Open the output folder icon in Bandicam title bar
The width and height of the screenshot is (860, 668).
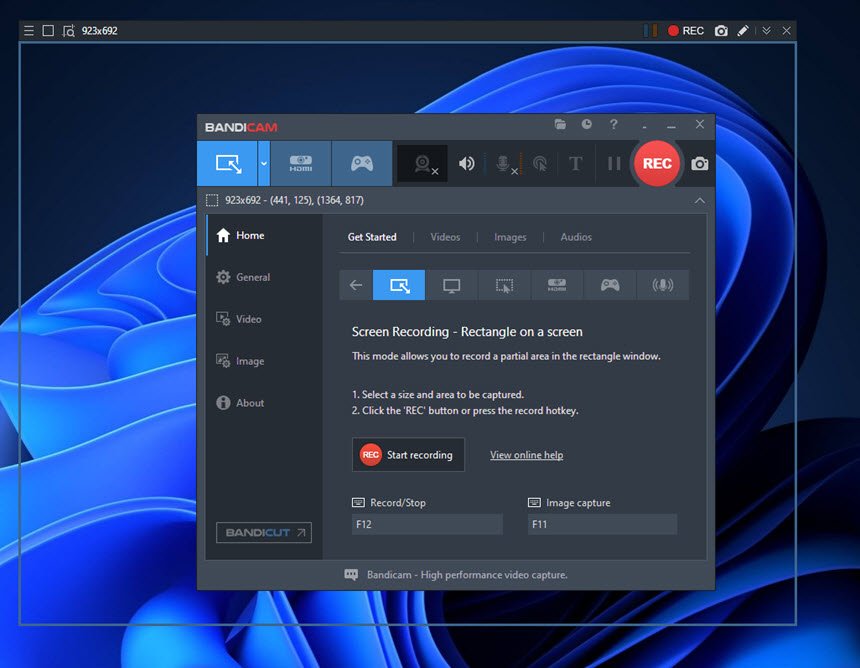[560, 124]
